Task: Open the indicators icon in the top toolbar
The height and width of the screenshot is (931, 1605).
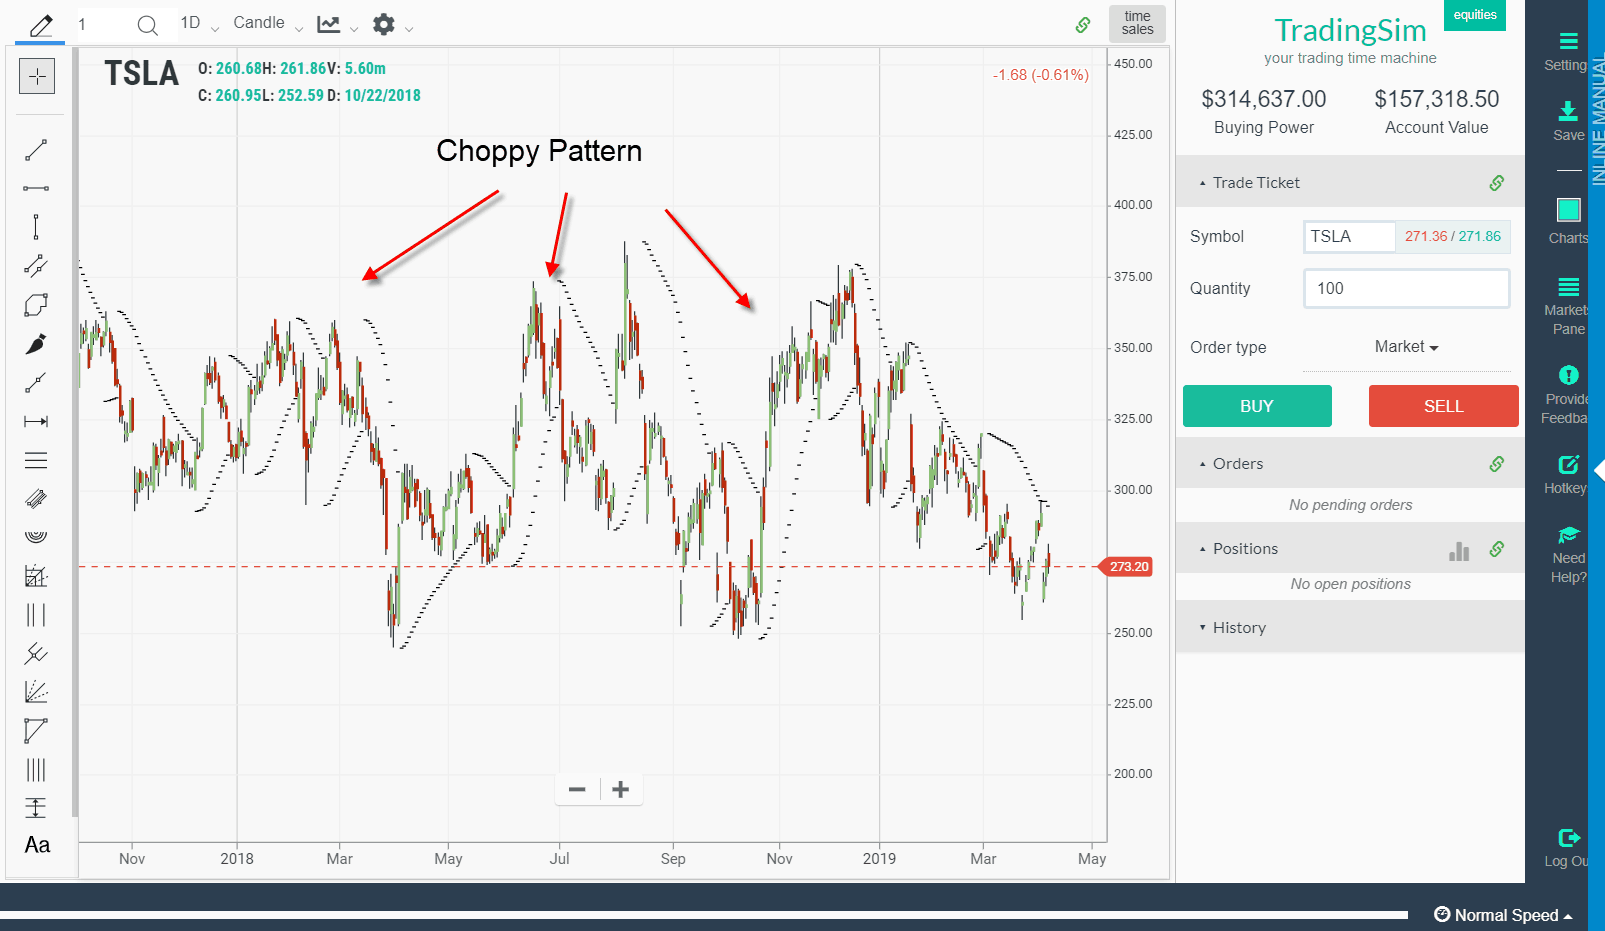Action: pos(330,24)
